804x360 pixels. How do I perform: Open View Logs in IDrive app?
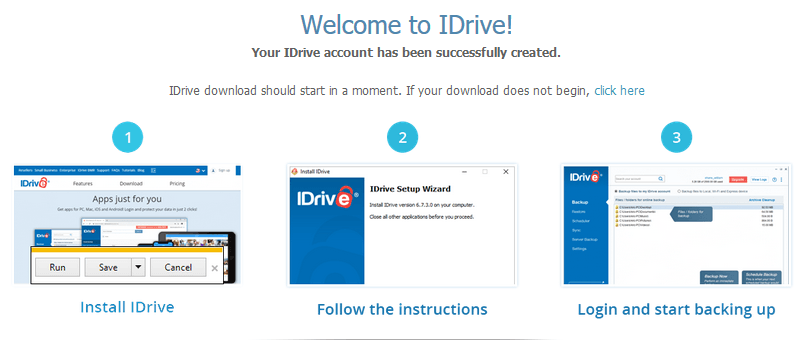coord(759,179)
